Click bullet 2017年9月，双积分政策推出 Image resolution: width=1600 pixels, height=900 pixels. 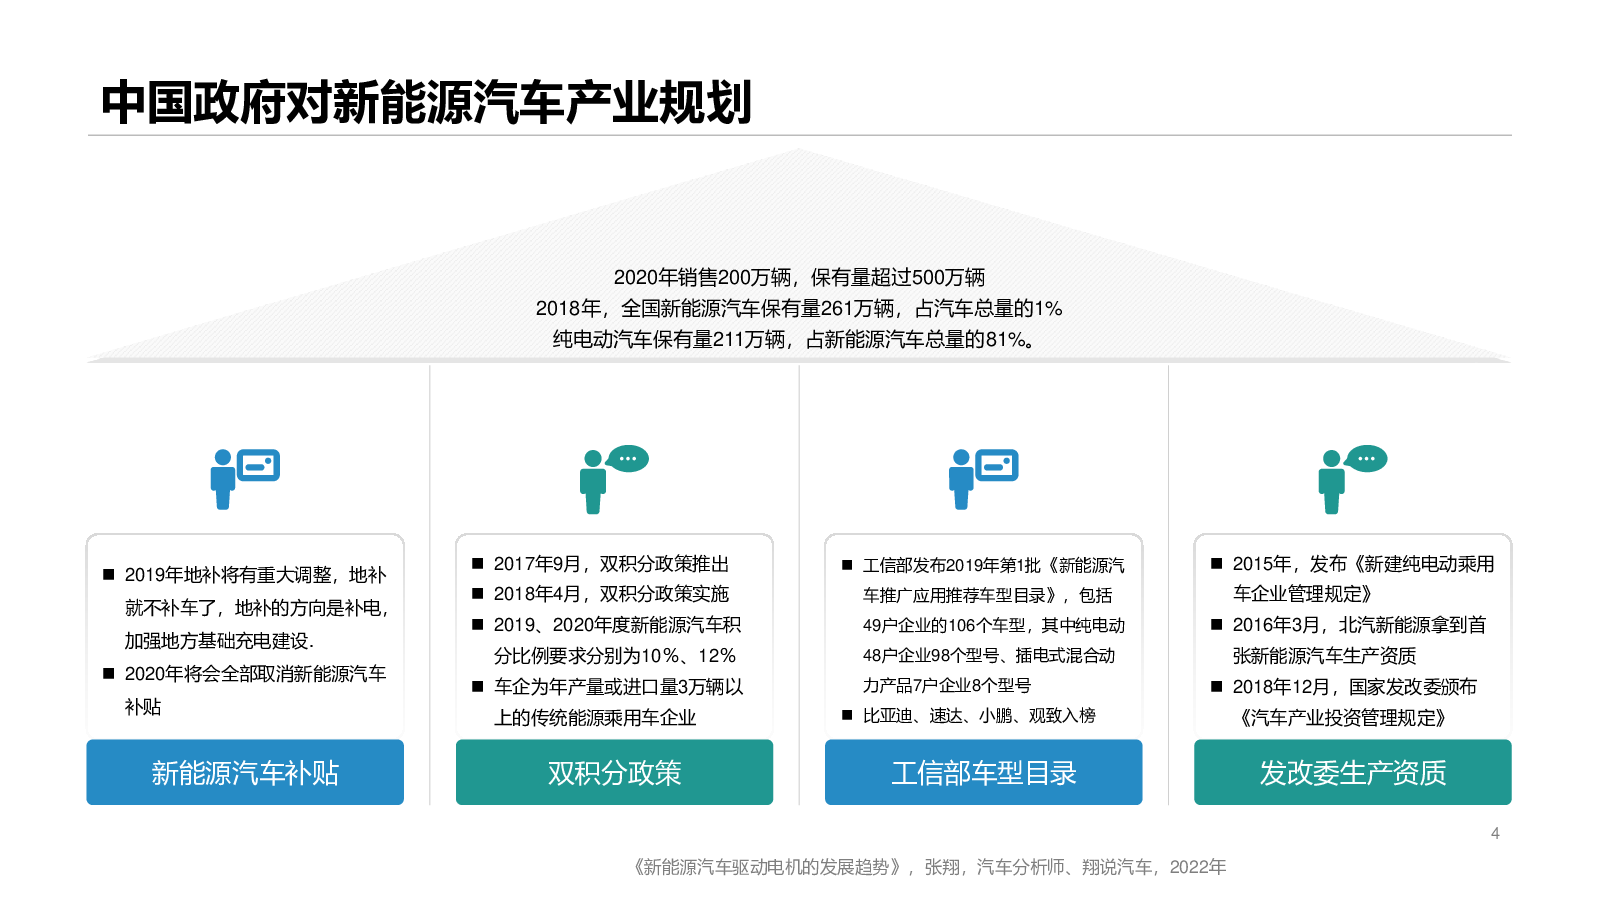tap(601, 563)
